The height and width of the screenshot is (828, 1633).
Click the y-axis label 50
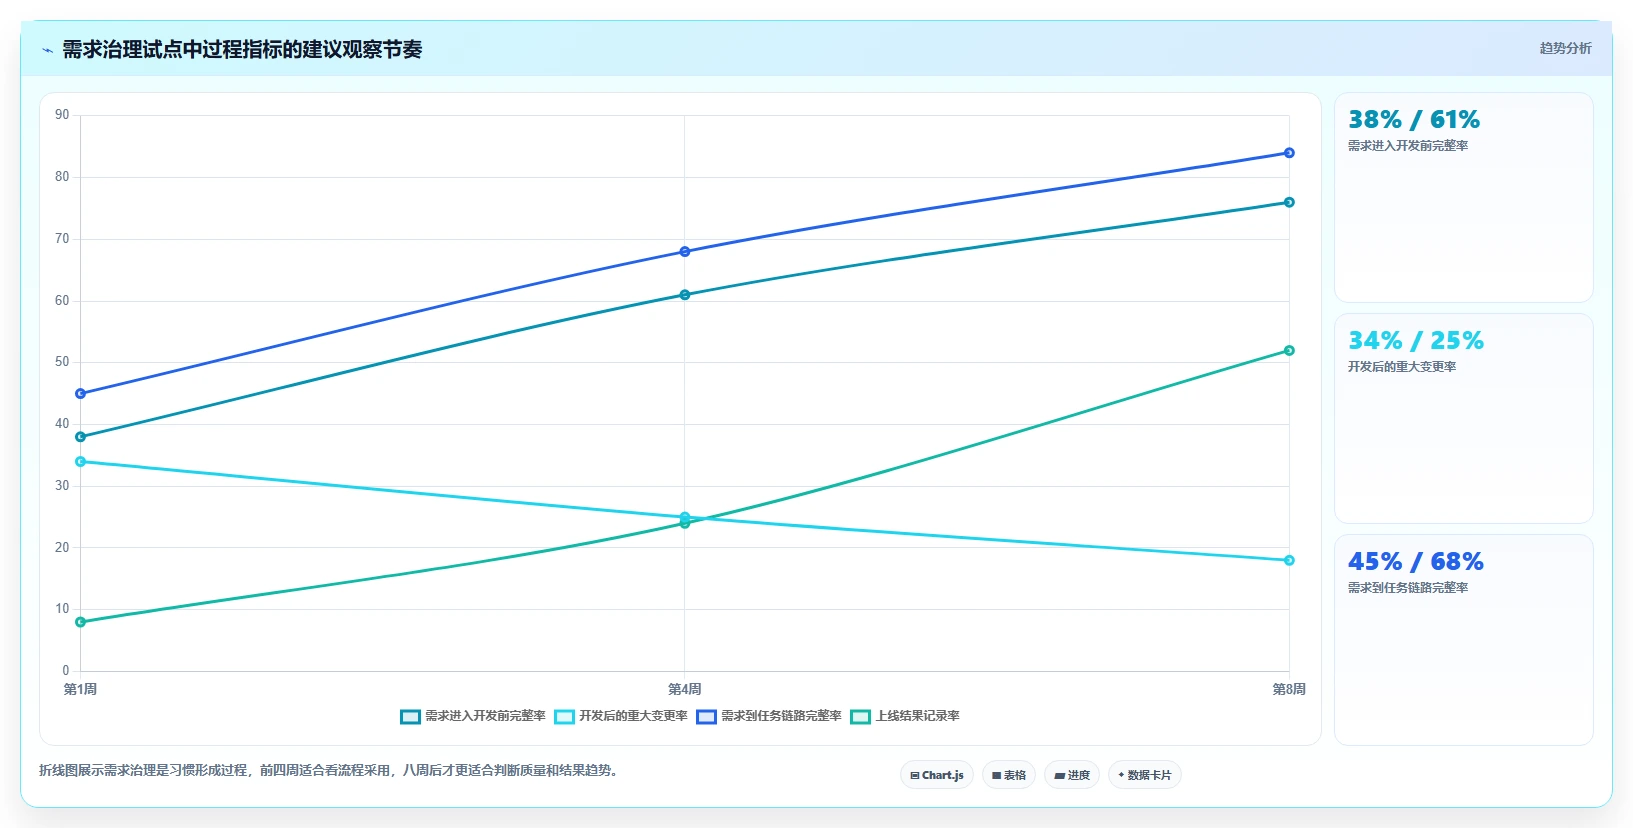tap(62, 362)
